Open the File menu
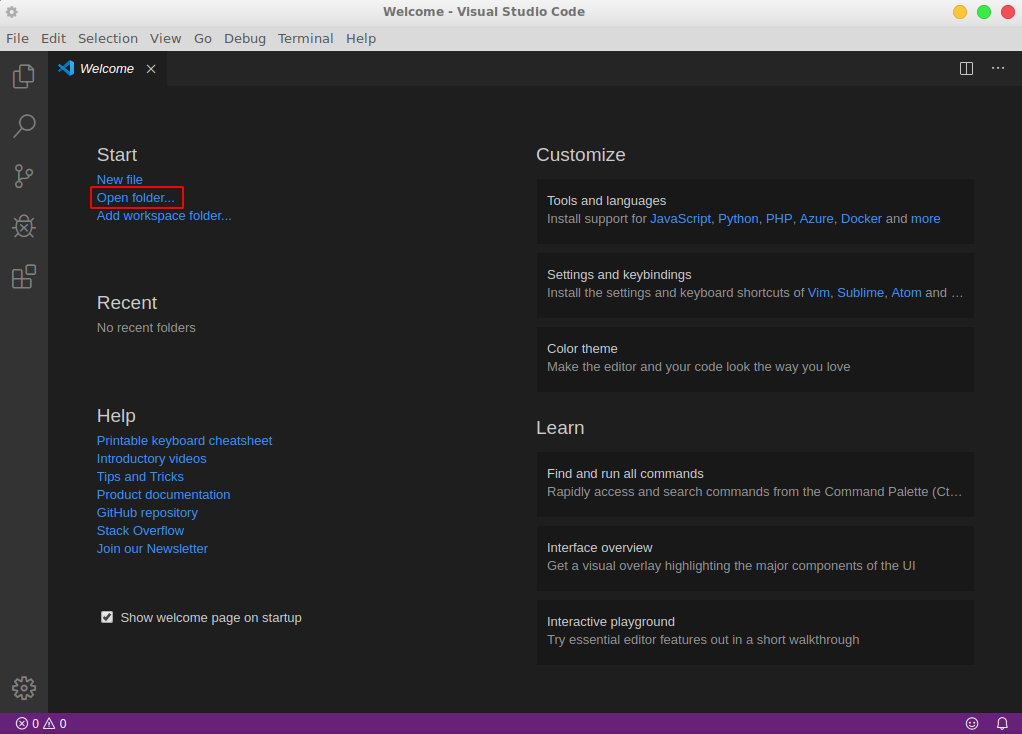The image size is (1022, 734). (x=18, y=38)
